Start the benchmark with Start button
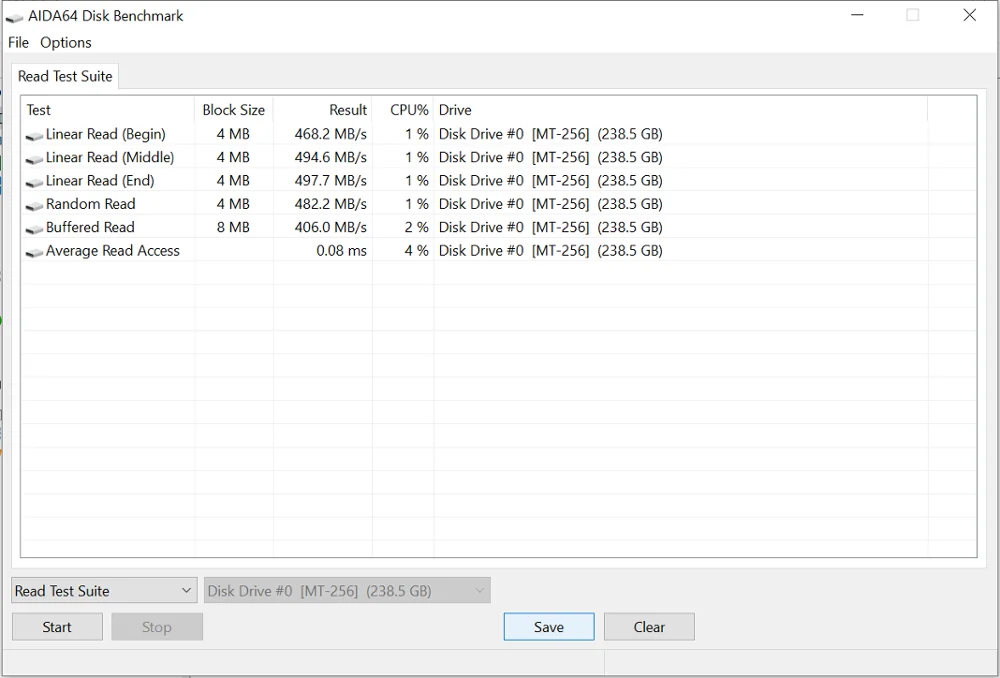Image resolution: width=1000 pixels, height=678 pixels. pyautogui.click(x=57, y=627)
